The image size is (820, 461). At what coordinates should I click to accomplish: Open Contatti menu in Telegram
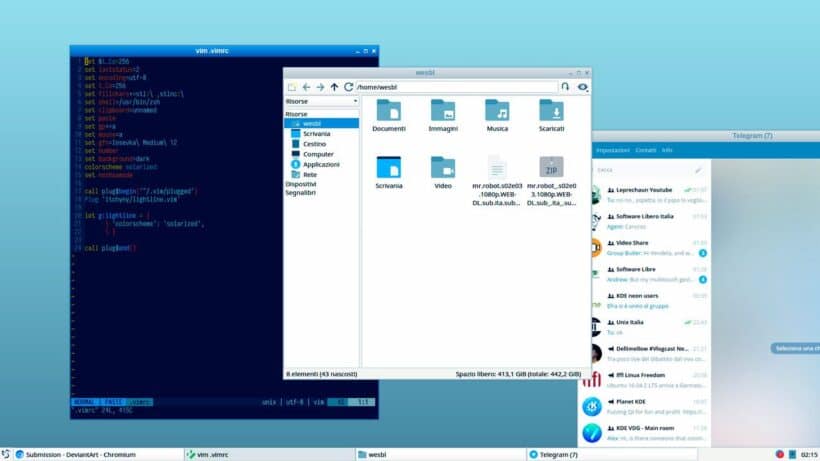pos(646,151)
